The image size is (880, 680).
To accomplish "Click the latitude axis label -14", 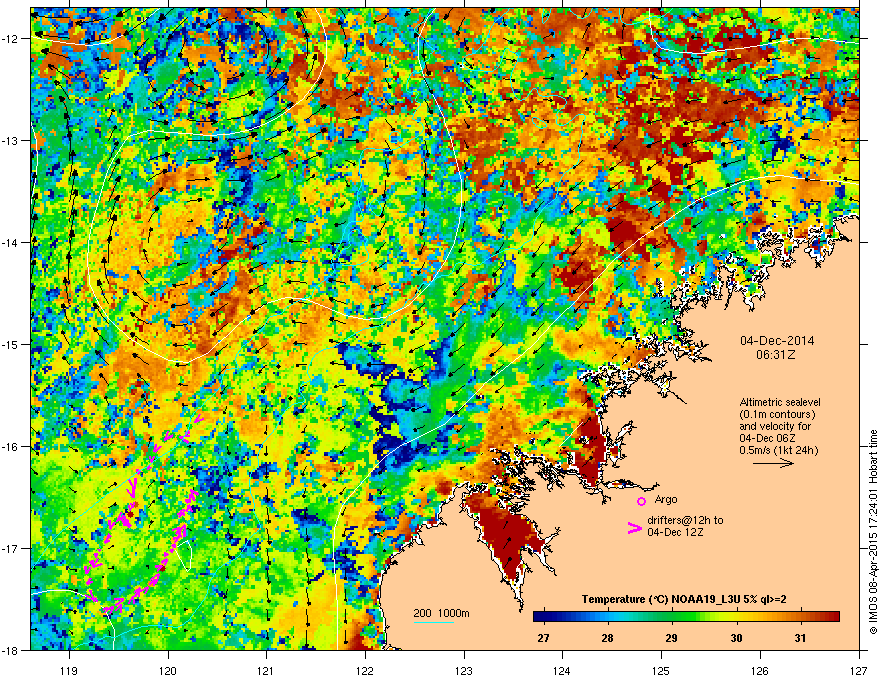I will (x=11, y=242).
